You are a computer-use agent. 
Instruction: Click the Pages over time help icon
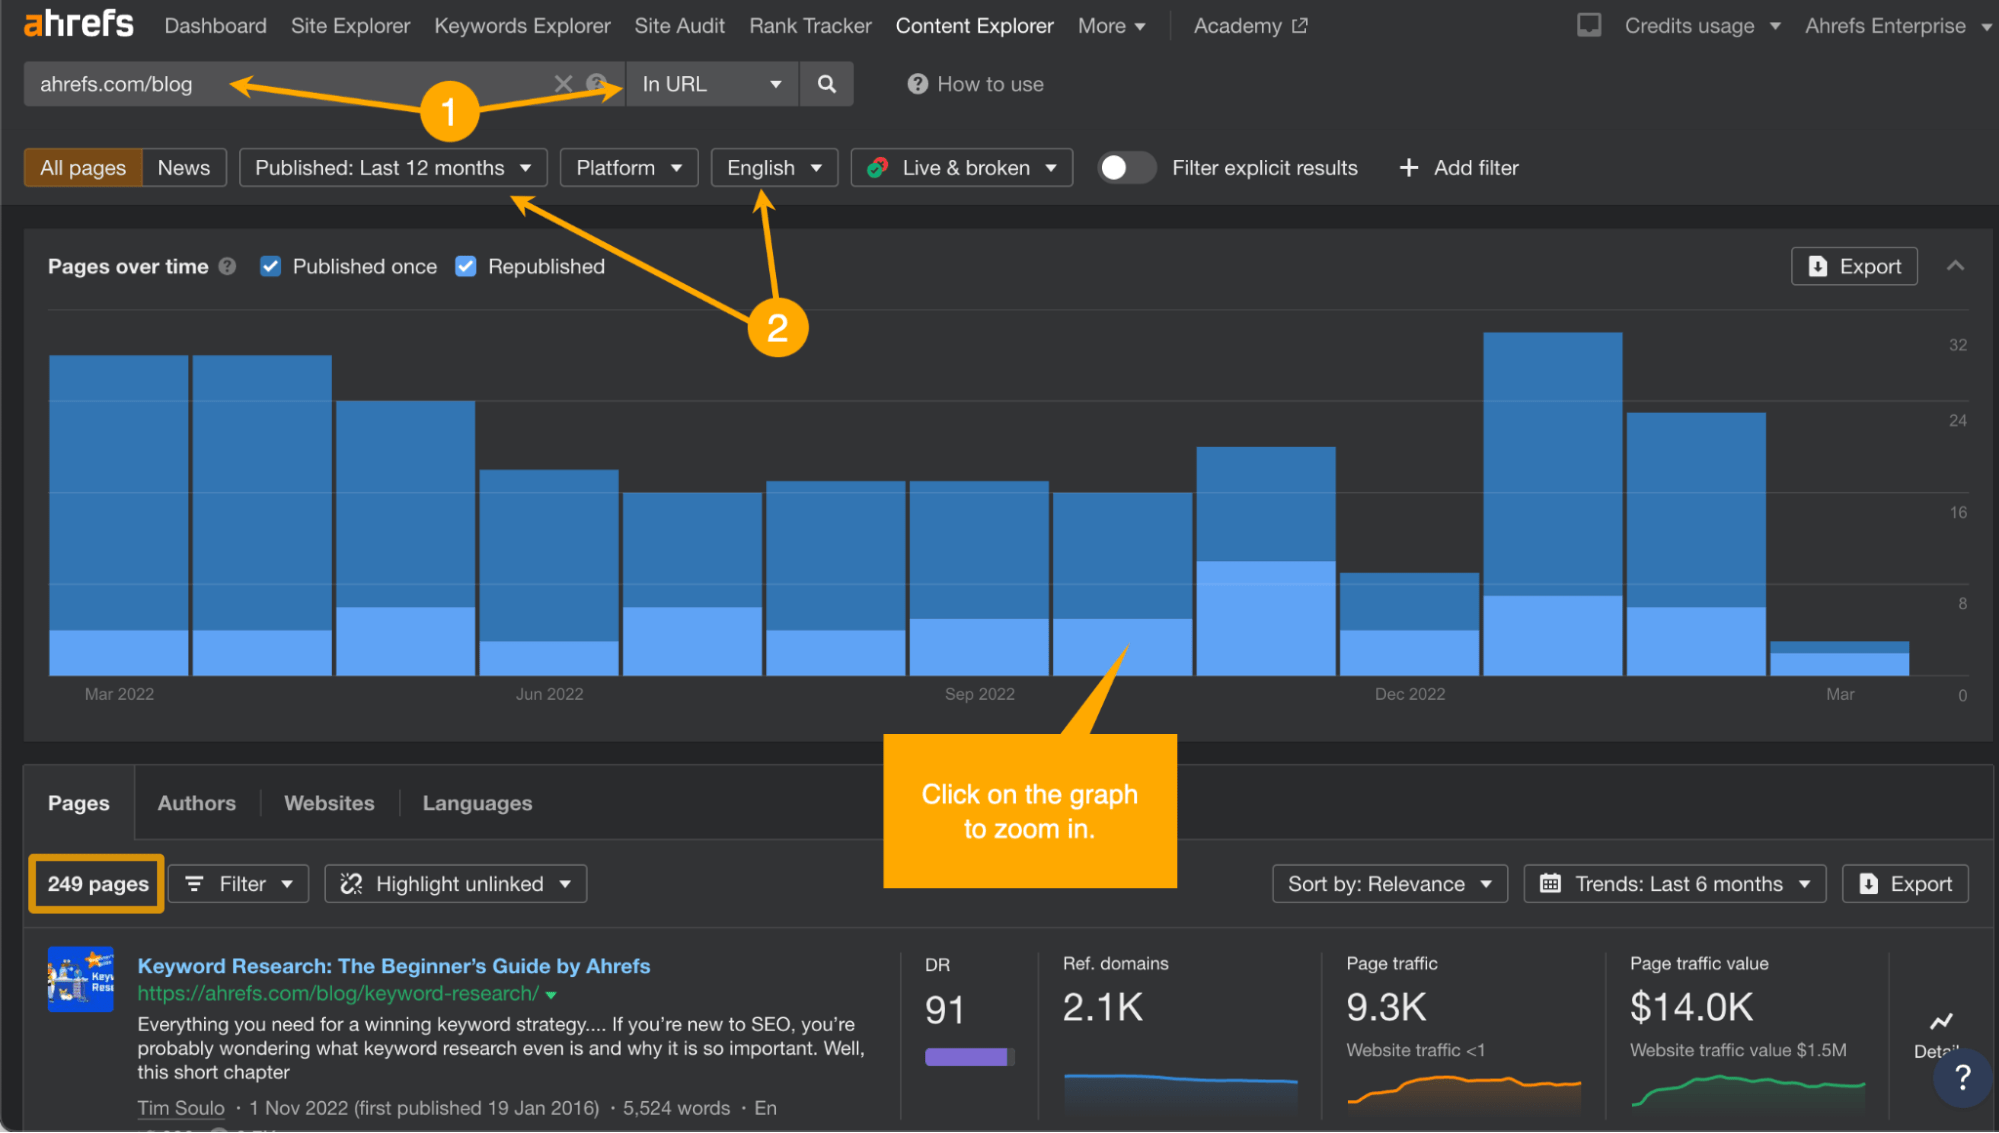click(x=227, y=266)
